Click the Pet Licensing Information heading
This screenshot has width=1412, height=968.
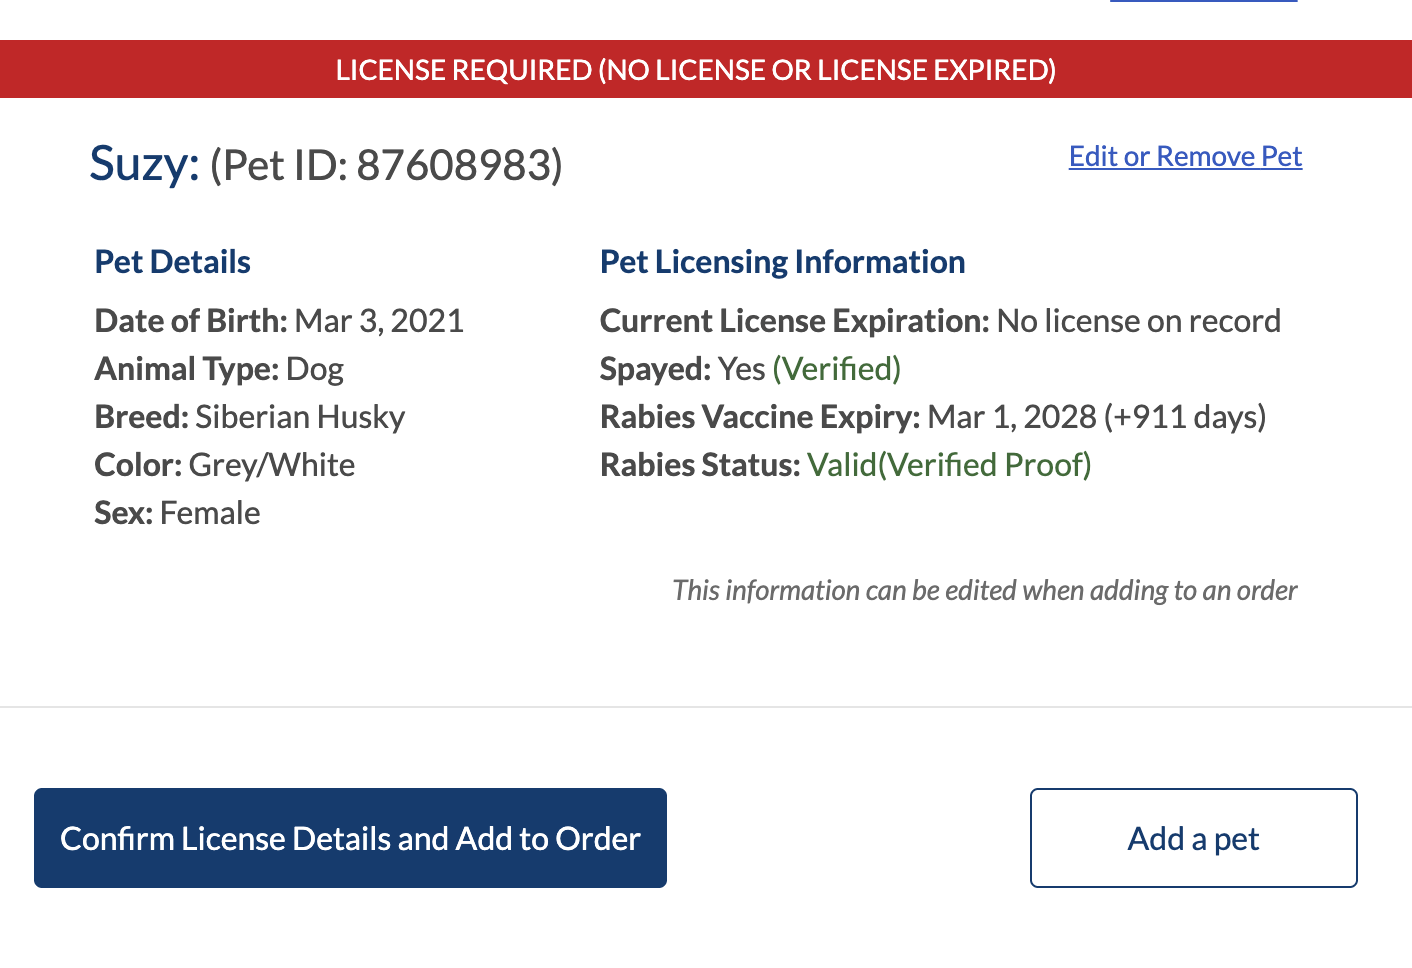click(782, 261)
